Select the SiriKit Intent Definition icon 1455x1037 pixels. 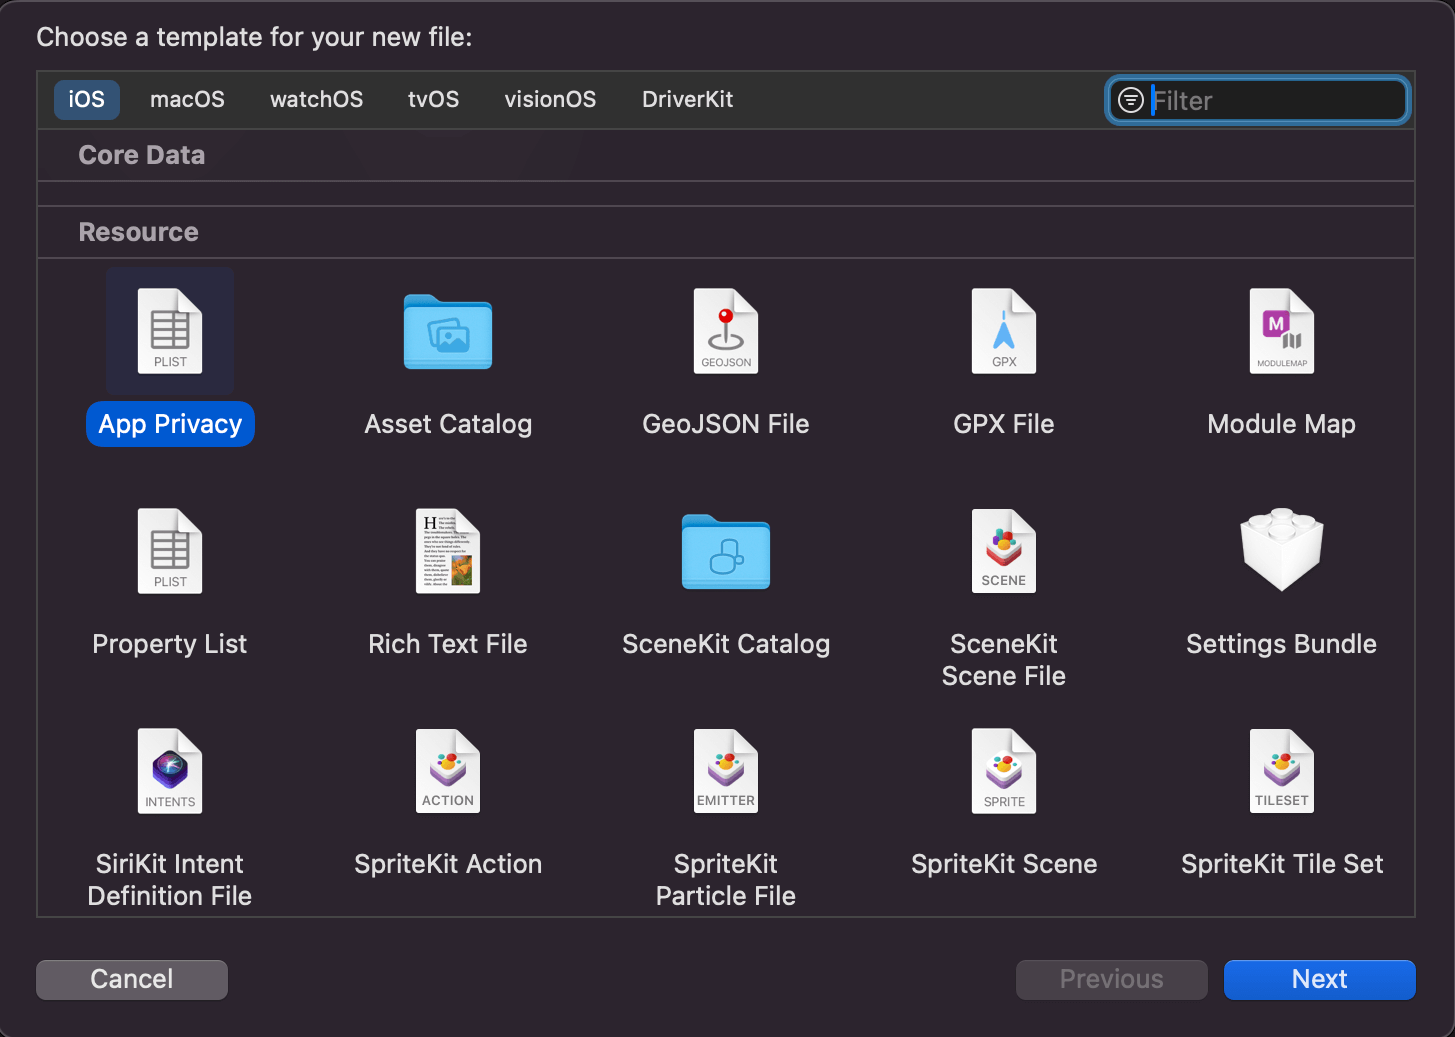[x=170, y=771]
